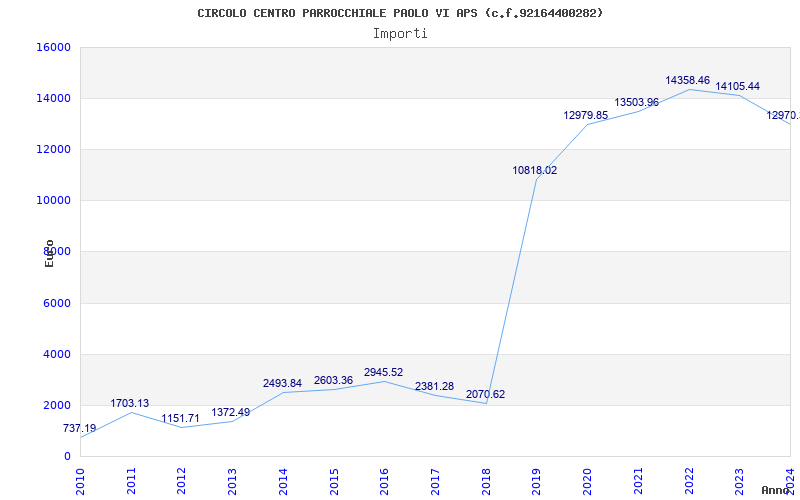The height and width of the screenshot is (500, 800).
Task: Click the 0 y-axis tick label
Action: 67,456
